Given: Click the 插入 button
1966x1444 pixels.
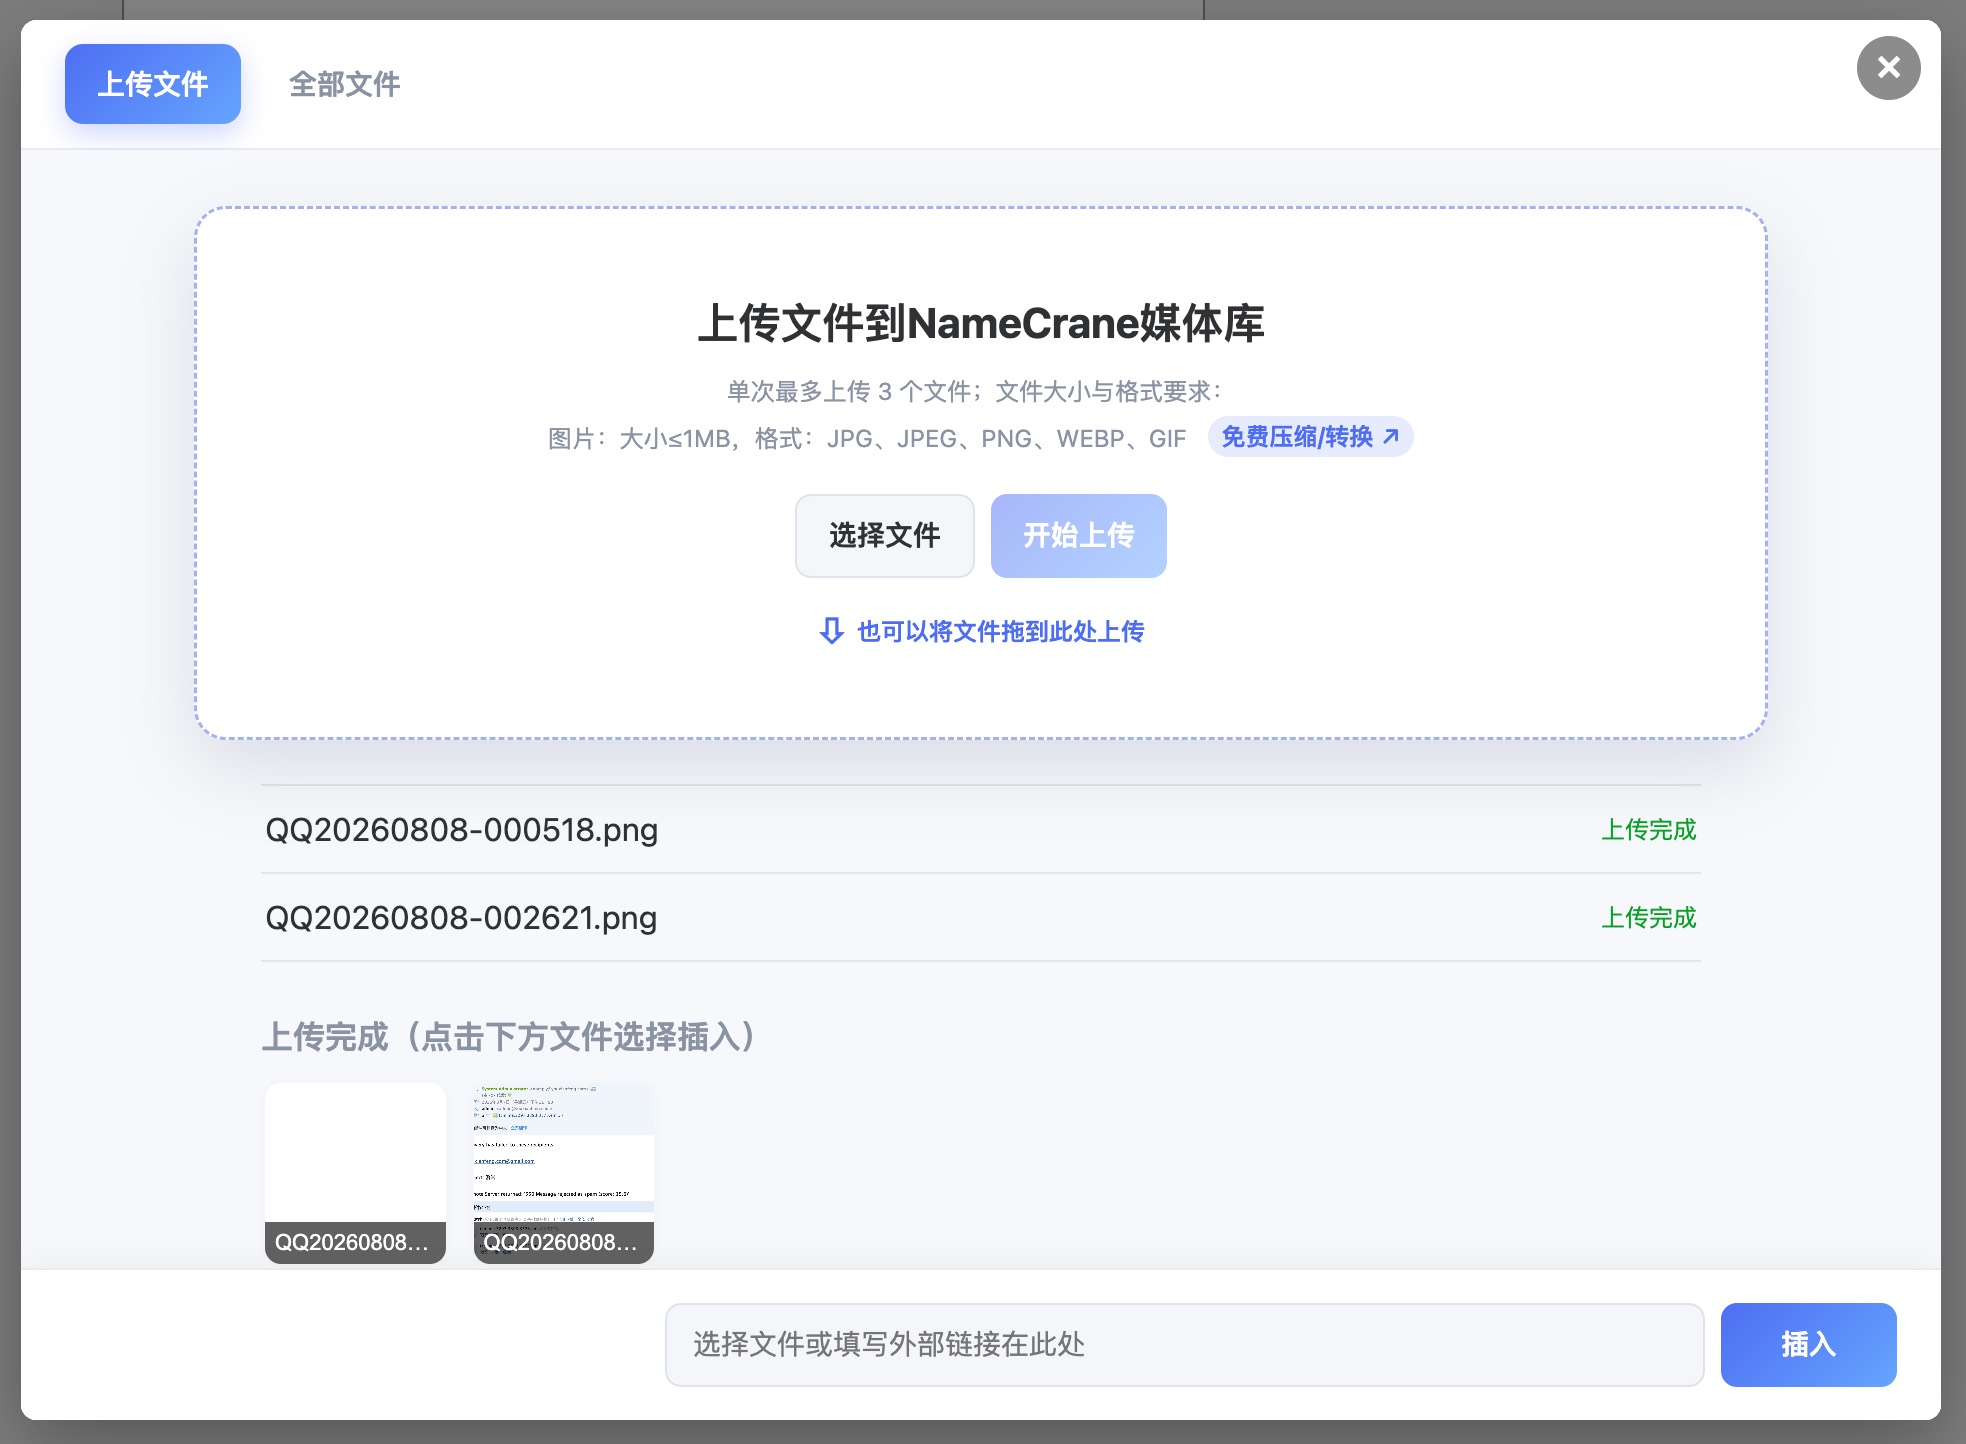Looking at the screenshot, I should tap(1808, 1345).
